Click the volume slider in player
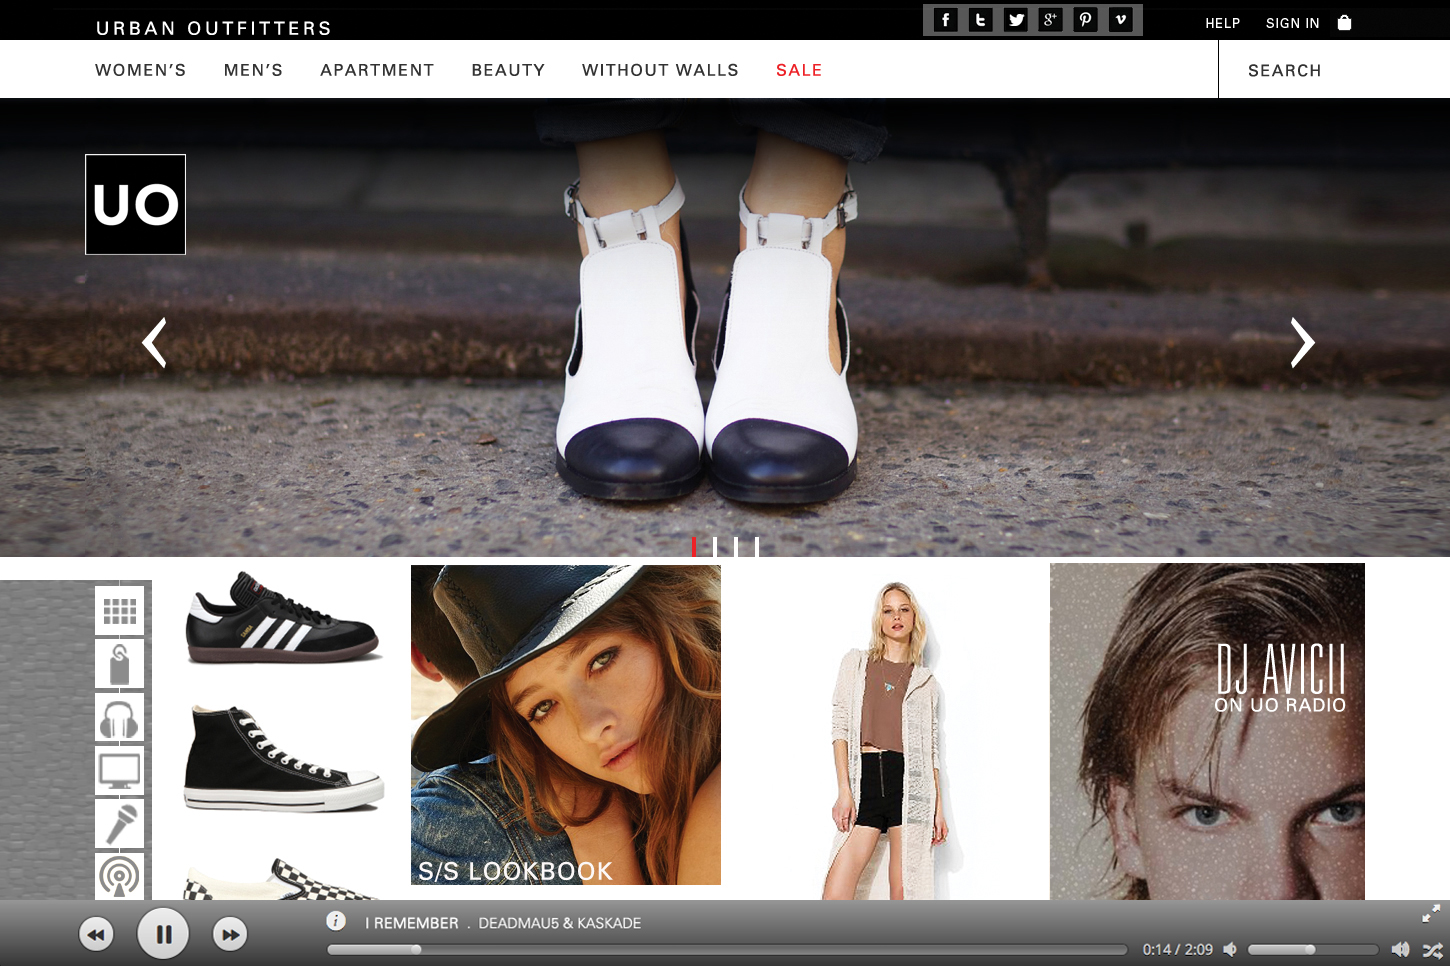1450x966 pixels. 1310,949
